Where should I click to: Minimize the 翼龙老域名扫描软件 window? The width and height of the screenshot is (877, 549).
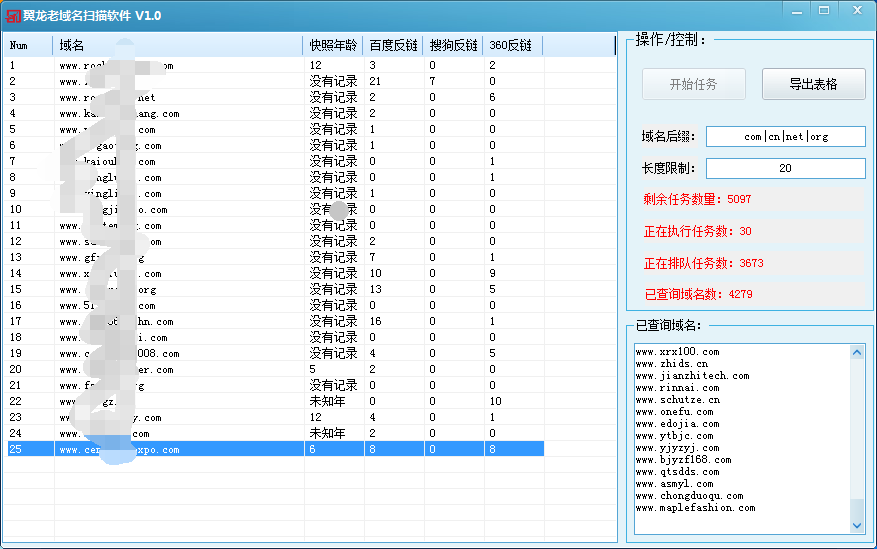pyautogui.click(x=797, y=10)
